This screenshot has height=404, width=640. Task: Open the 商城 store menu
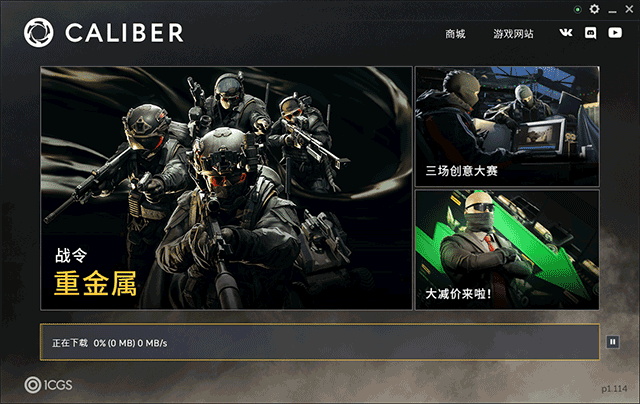point(455,34)
